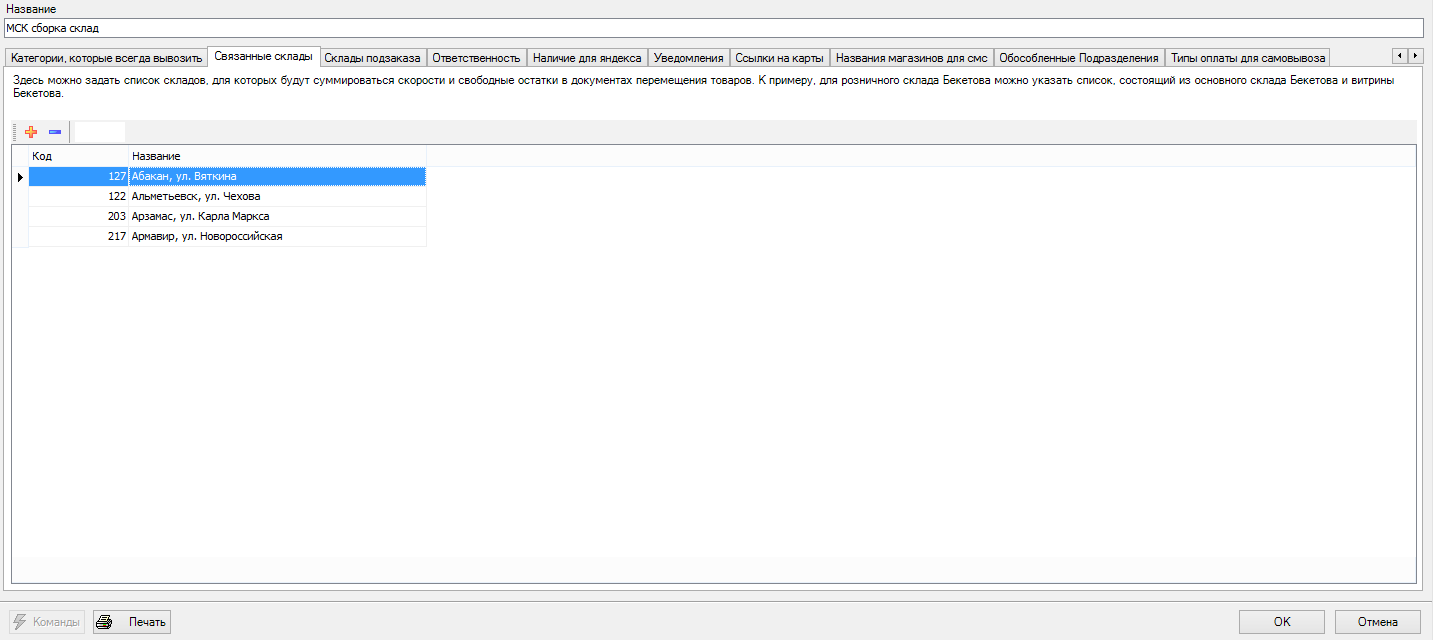This screenshot has height=640, width=1434.
Task: Click the printer icon on Печать button
Action: coord(104,622)
